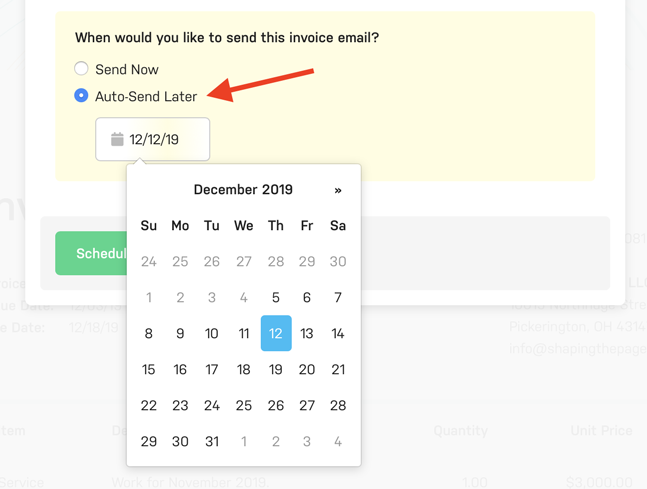Click the December 2019 month header

(x=243, y=190)
